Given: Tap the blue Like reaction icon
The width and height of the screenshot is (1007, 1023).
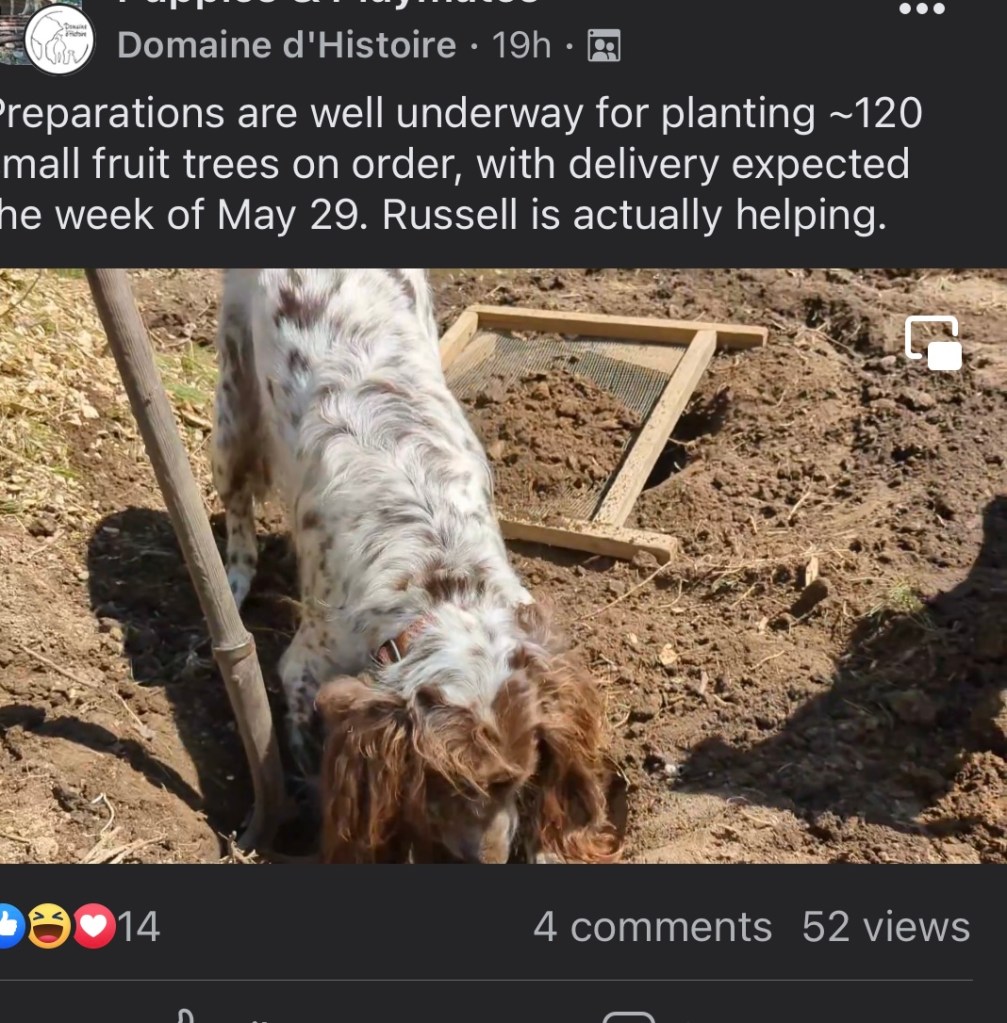Looking at the screenshot, I should pos(8,927).
